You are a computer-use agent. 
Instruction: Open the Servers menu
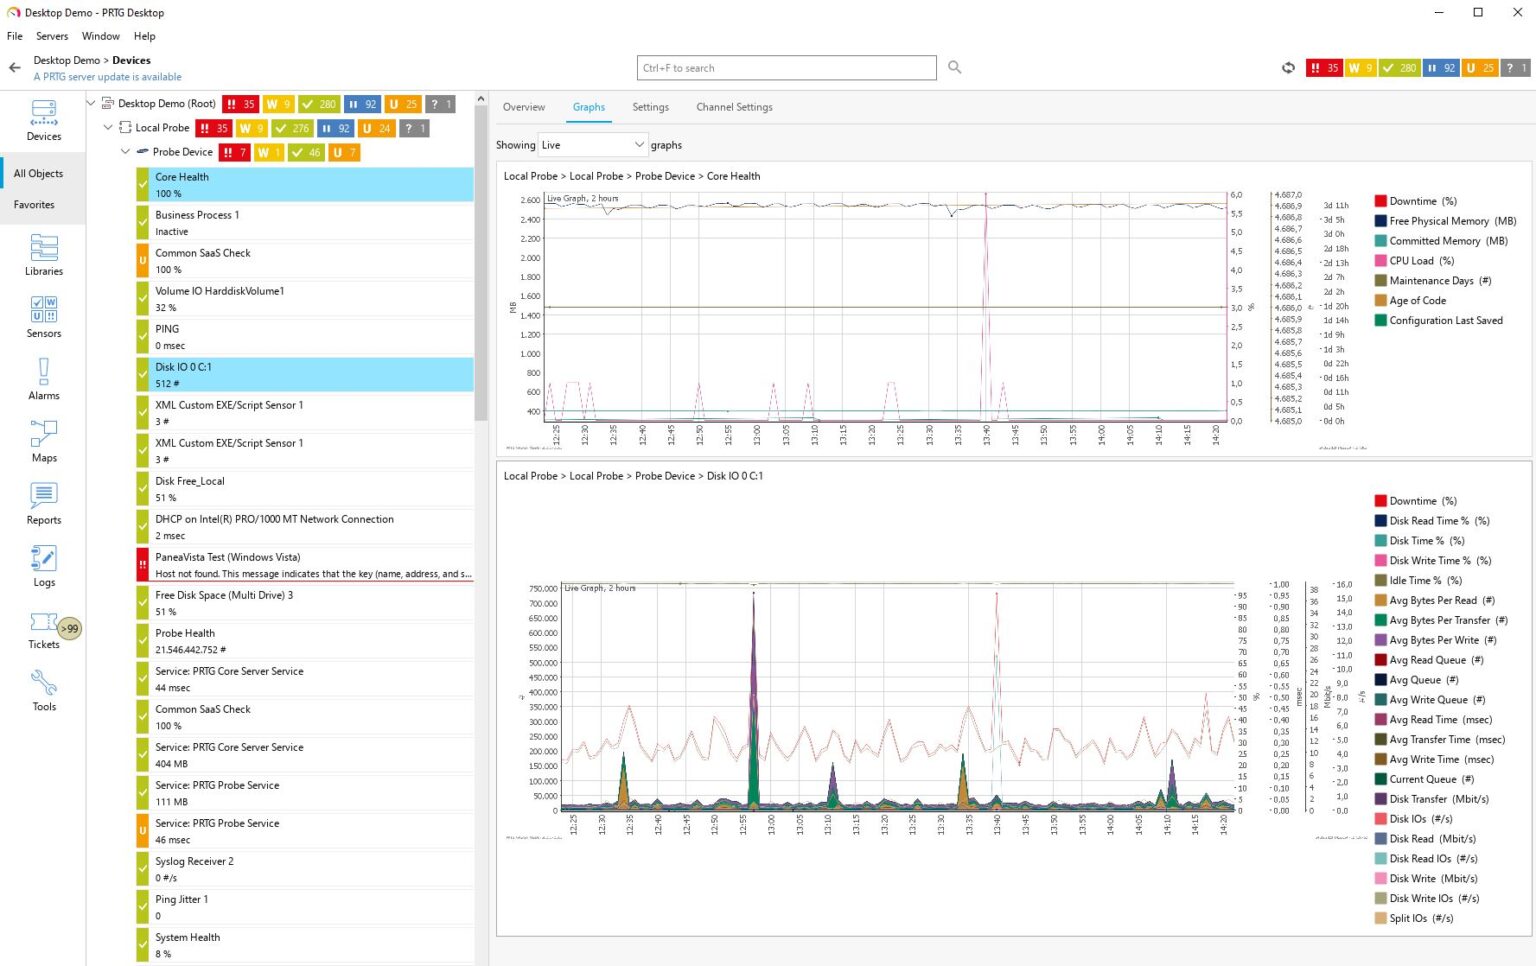point(52,36)
